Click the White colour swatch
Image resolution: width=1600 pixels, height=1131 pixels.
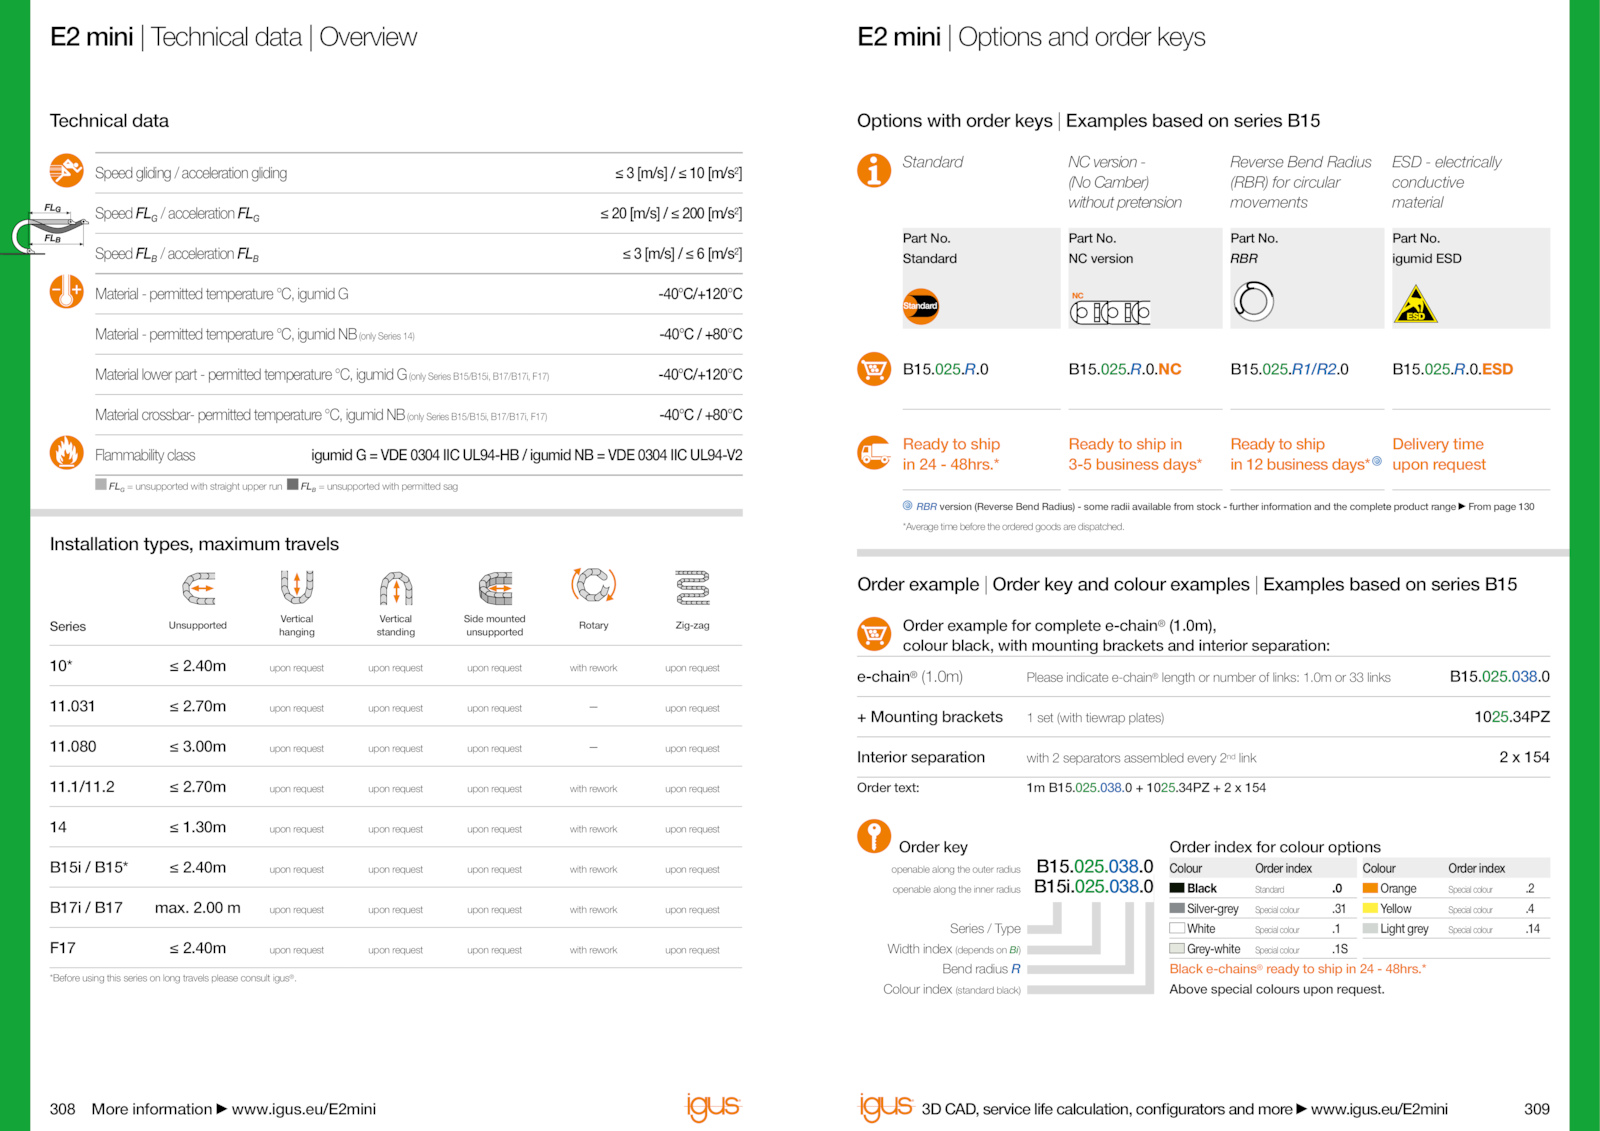[1177, 929]
